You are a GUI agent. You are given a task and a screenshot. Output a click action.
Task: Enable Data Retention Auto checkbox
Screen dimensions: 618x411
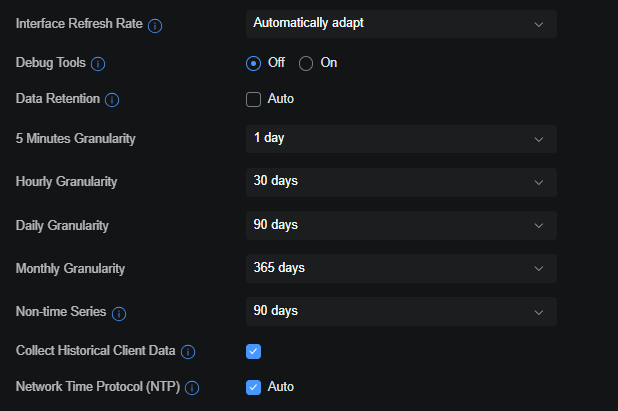pos(253,99)
